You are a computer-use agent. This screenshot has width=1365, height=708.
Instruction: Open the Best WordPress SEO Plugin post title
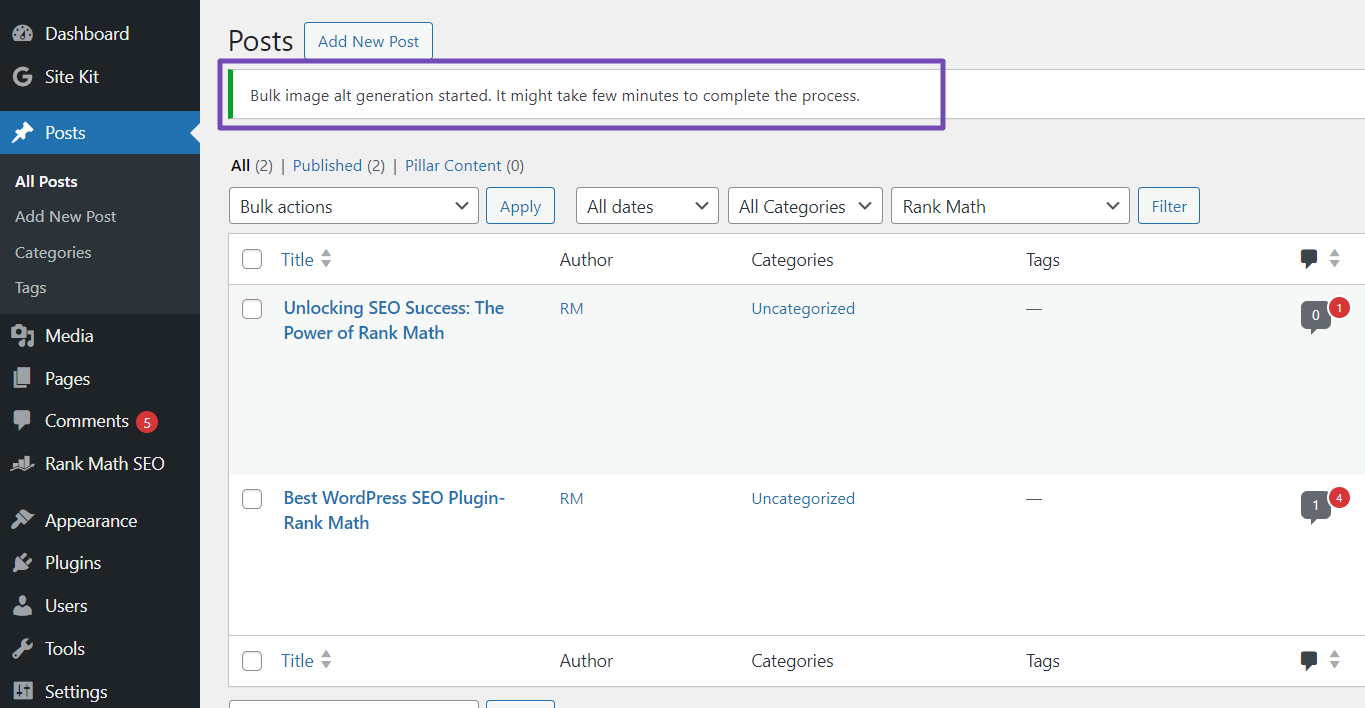click(x=395, y=510)
